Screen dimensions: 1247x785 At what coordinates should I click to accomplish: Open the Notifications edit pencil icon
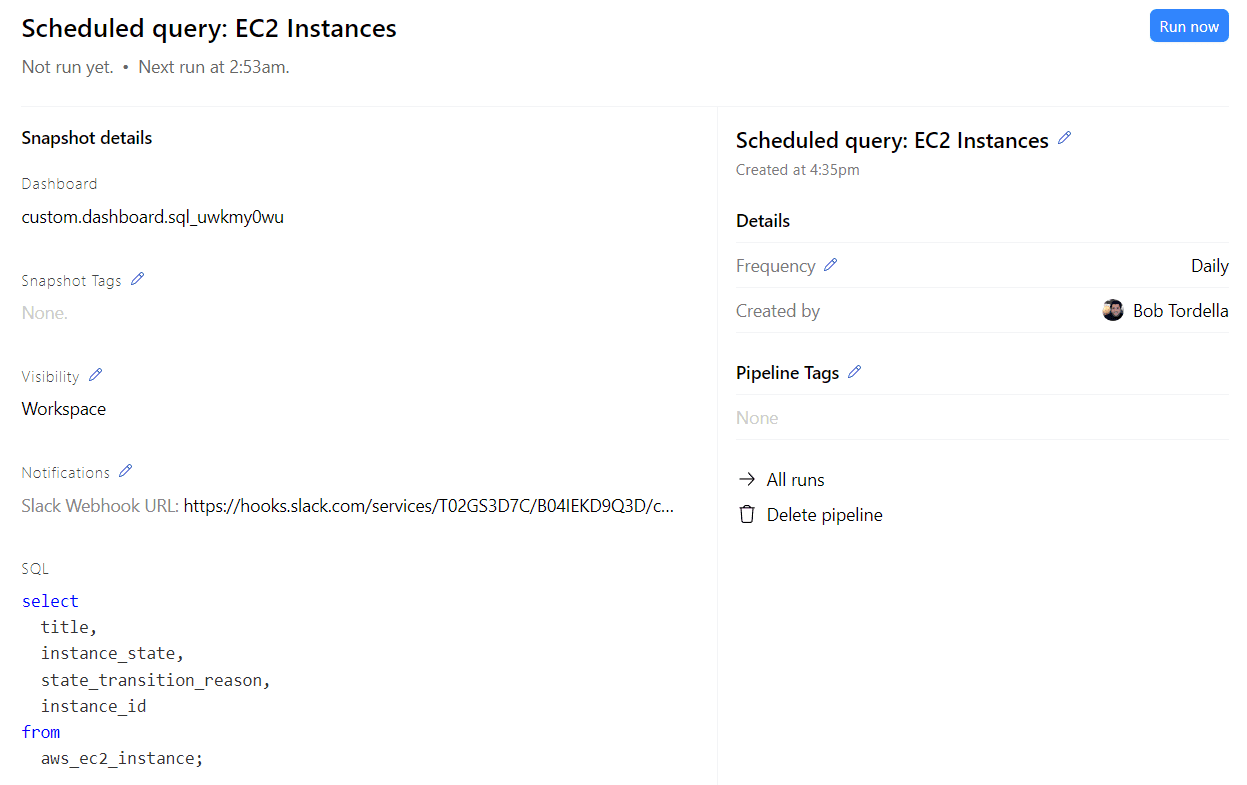coord(125,471)
